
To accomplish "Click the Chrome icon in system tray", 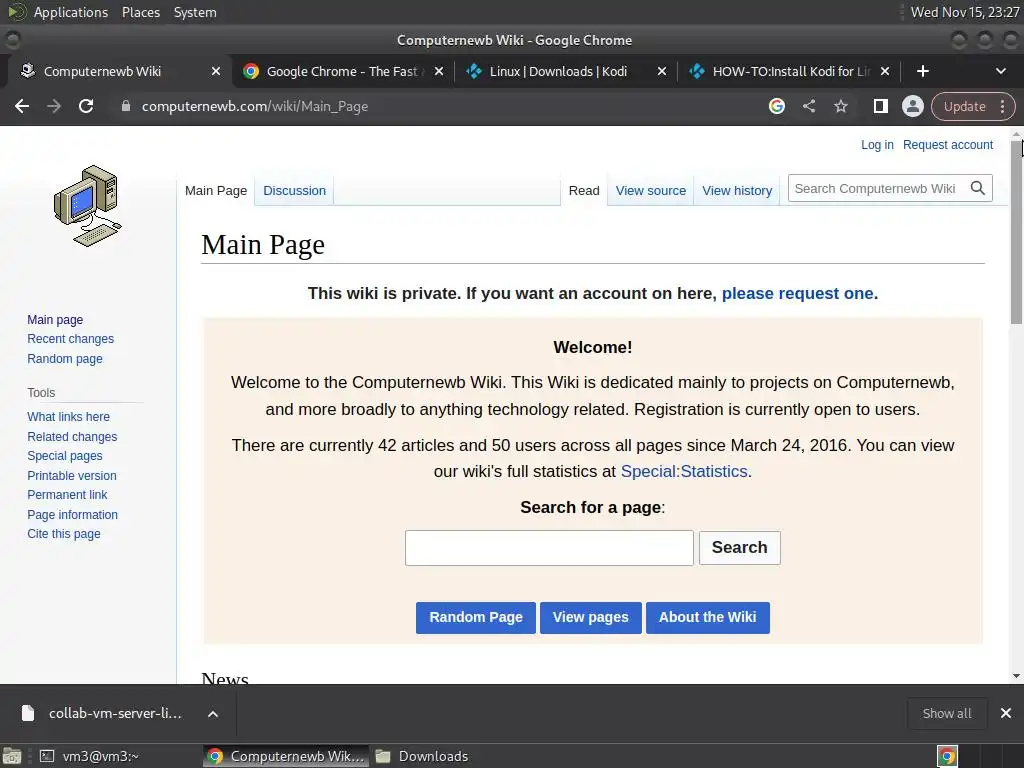I will click(947, 756).
